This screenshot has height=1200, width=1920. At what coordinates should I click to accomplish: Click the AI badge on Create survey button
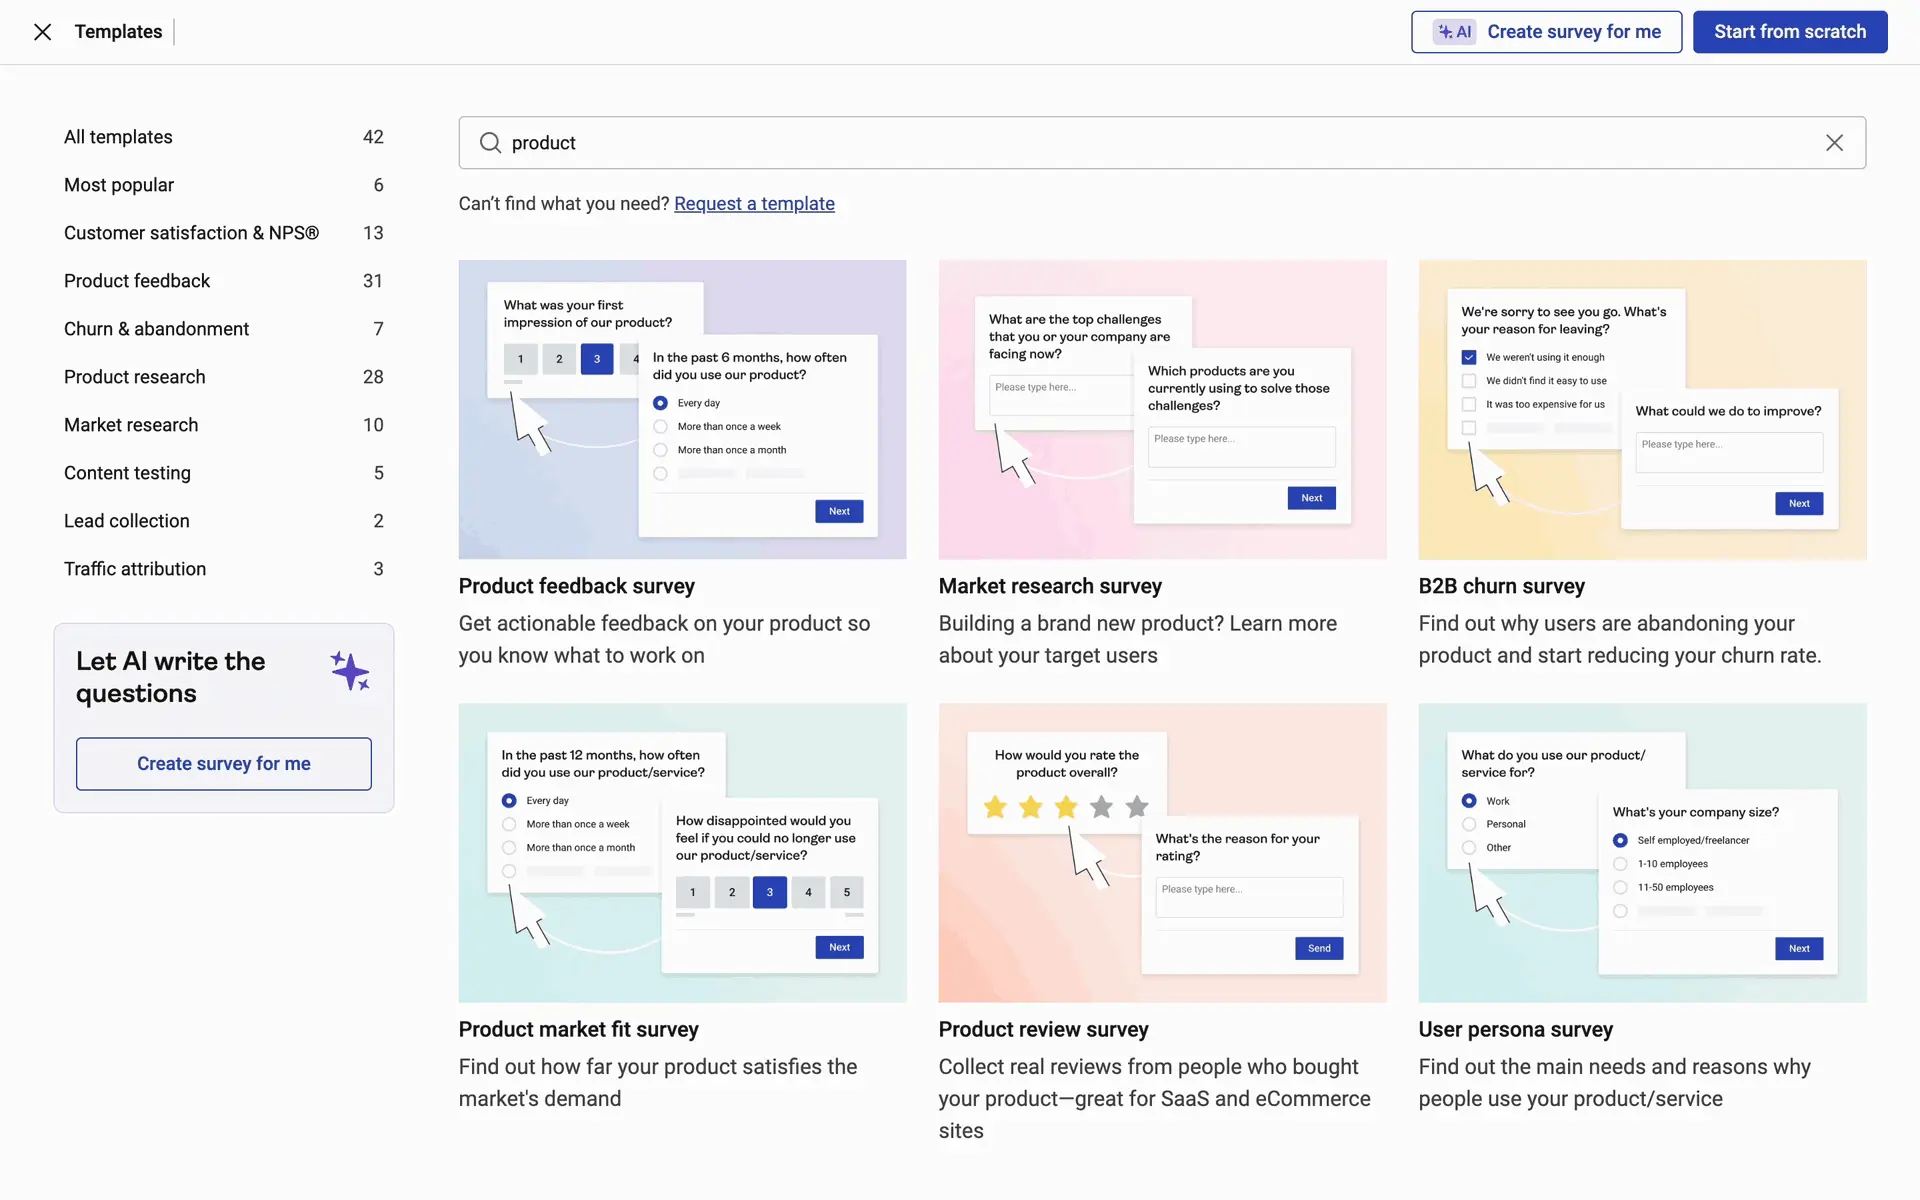point(1454,32)
